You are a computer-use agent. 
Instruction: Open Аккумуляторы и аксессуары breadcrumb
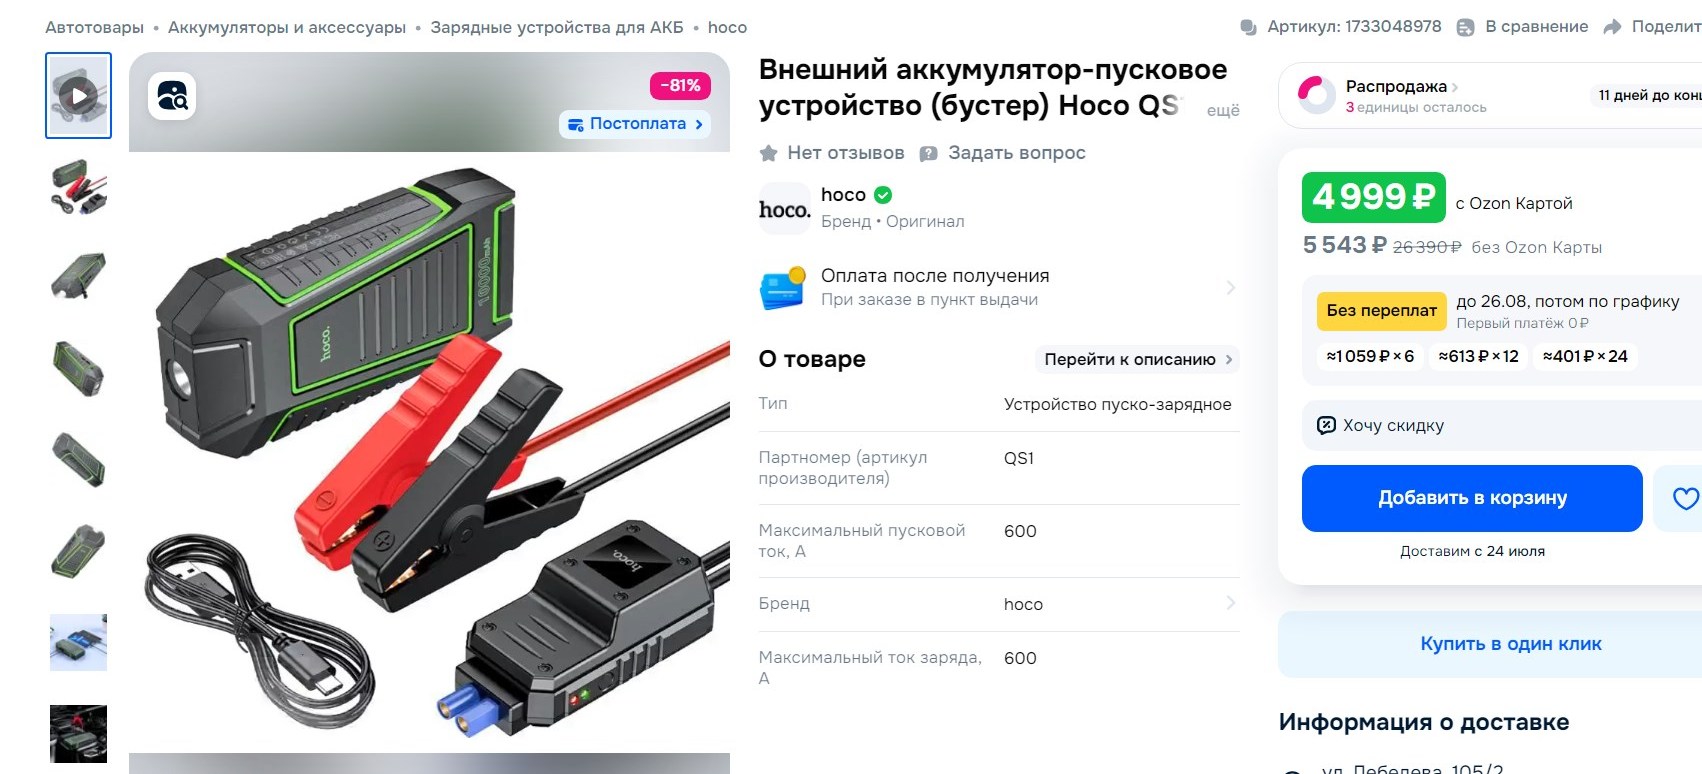pyautogui.click(x=287, y=27)
